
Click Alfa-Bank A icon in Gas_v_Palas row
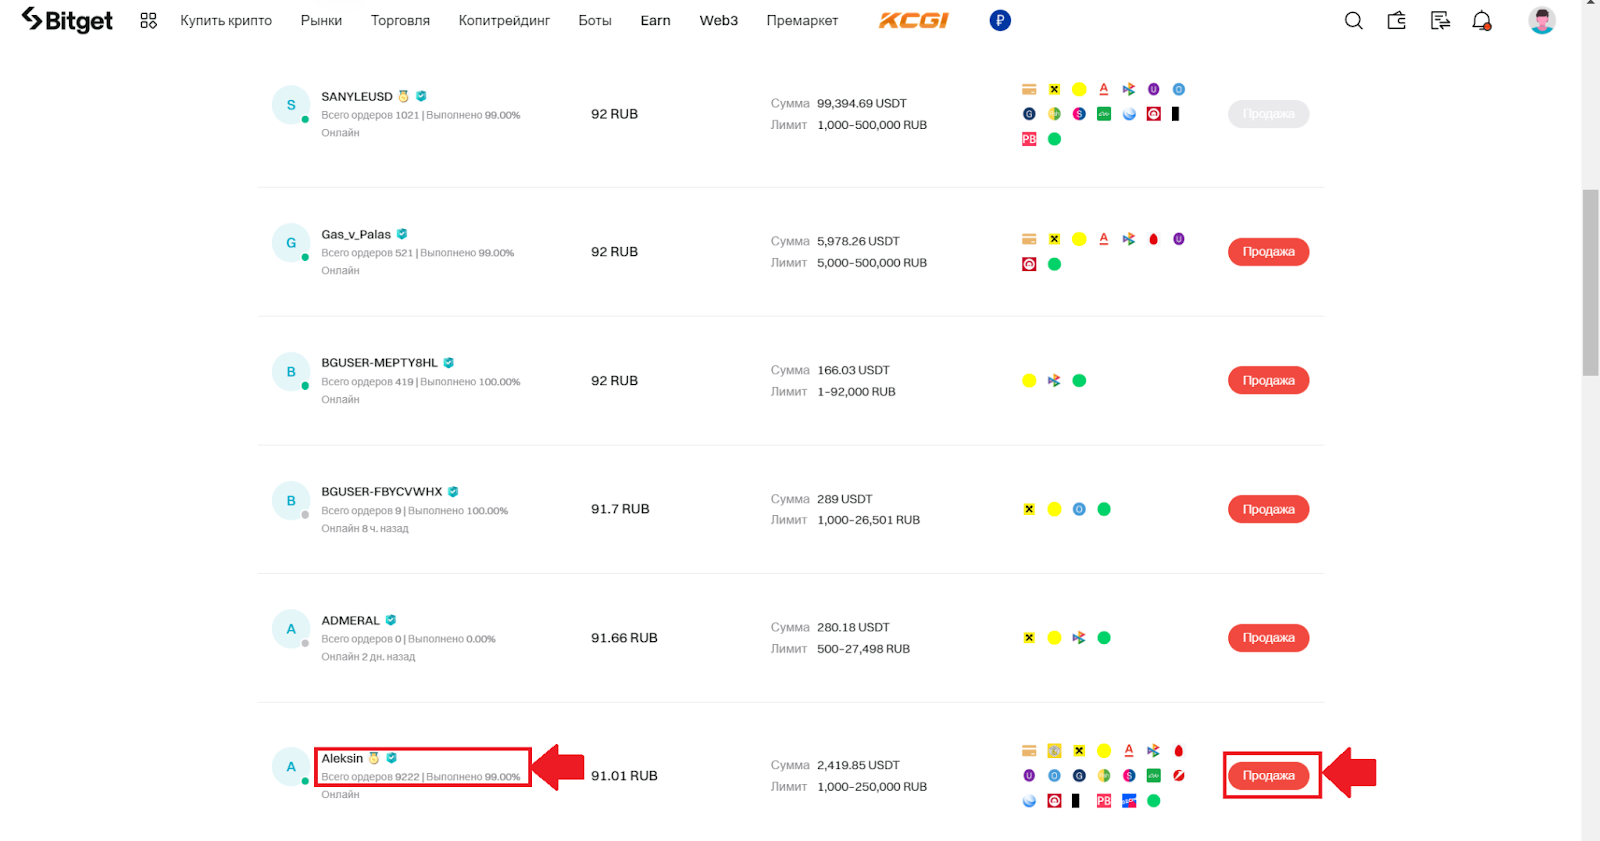click(1104, 239)
